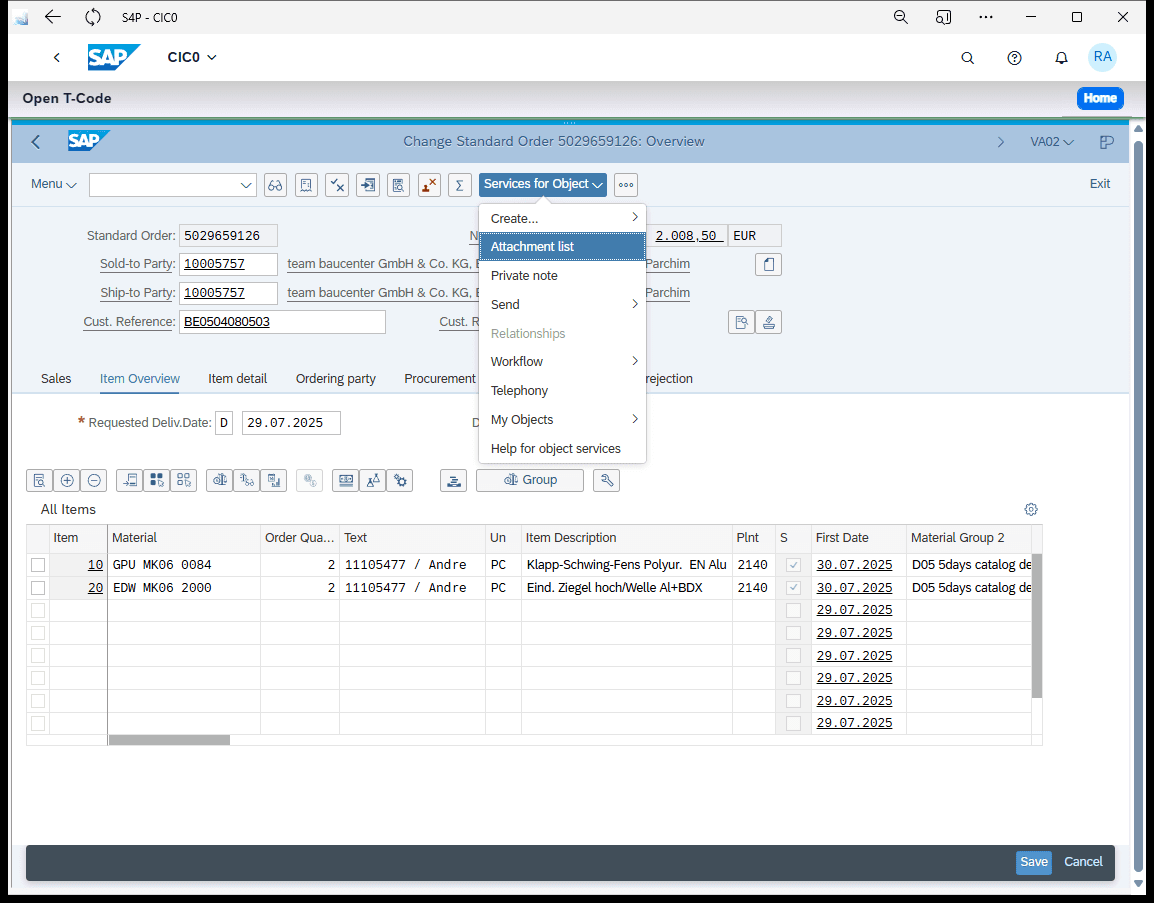
Task: Click the Cust. Reference input field
Action: click(x=282, y=322)
